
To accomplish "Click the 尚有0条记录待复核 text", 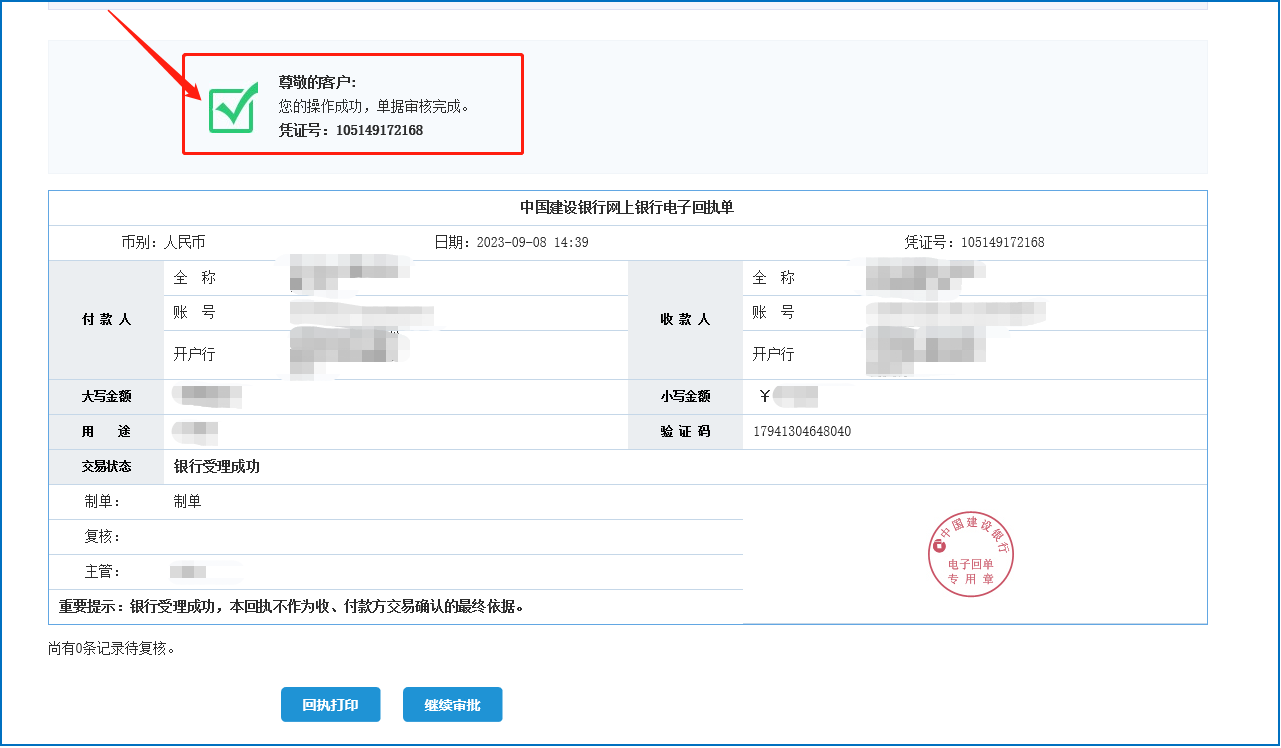I will [x=112, y=648].
